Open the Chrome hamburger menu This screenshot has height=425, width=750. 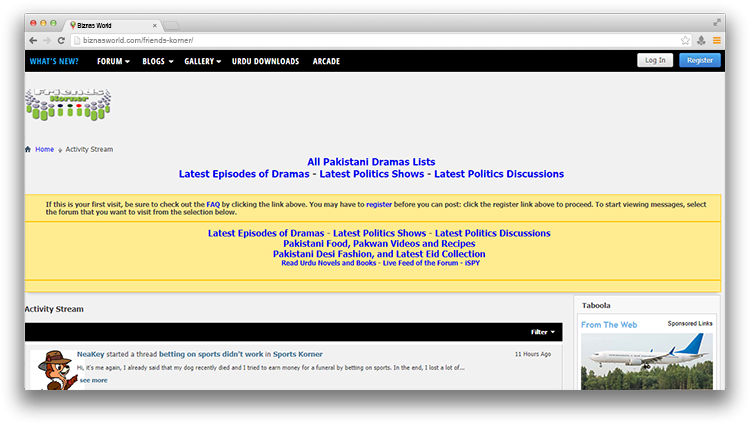point(716,40)
